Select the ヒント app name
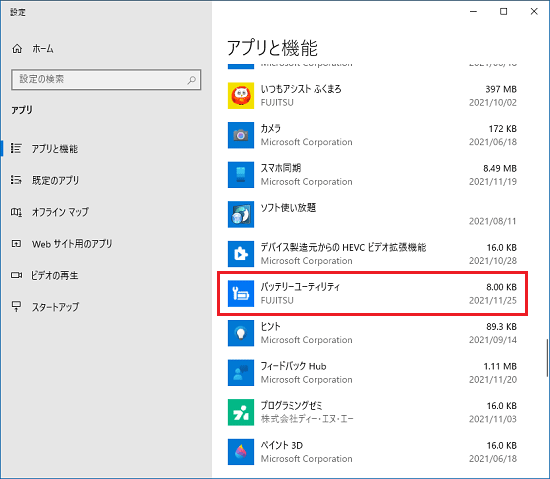This screenshot has width=550, height=479. pos(270,327)
